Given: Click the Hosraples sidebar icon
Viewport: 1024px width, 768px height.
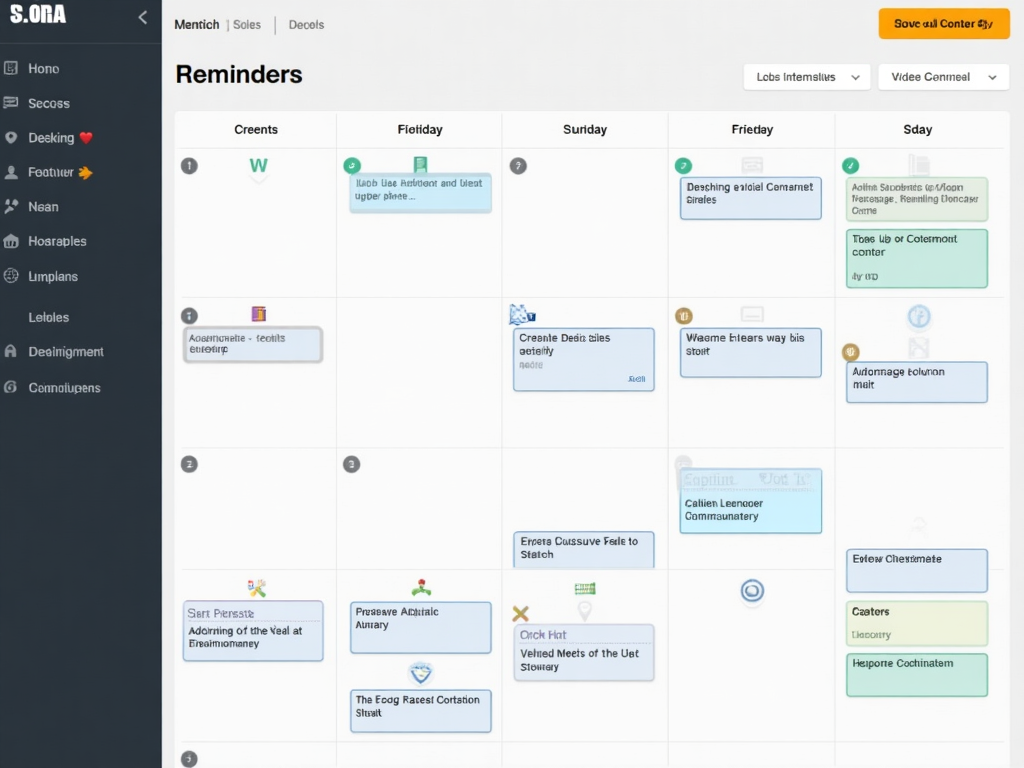Looking at the screenshot, I should click(x=11, y=241).
